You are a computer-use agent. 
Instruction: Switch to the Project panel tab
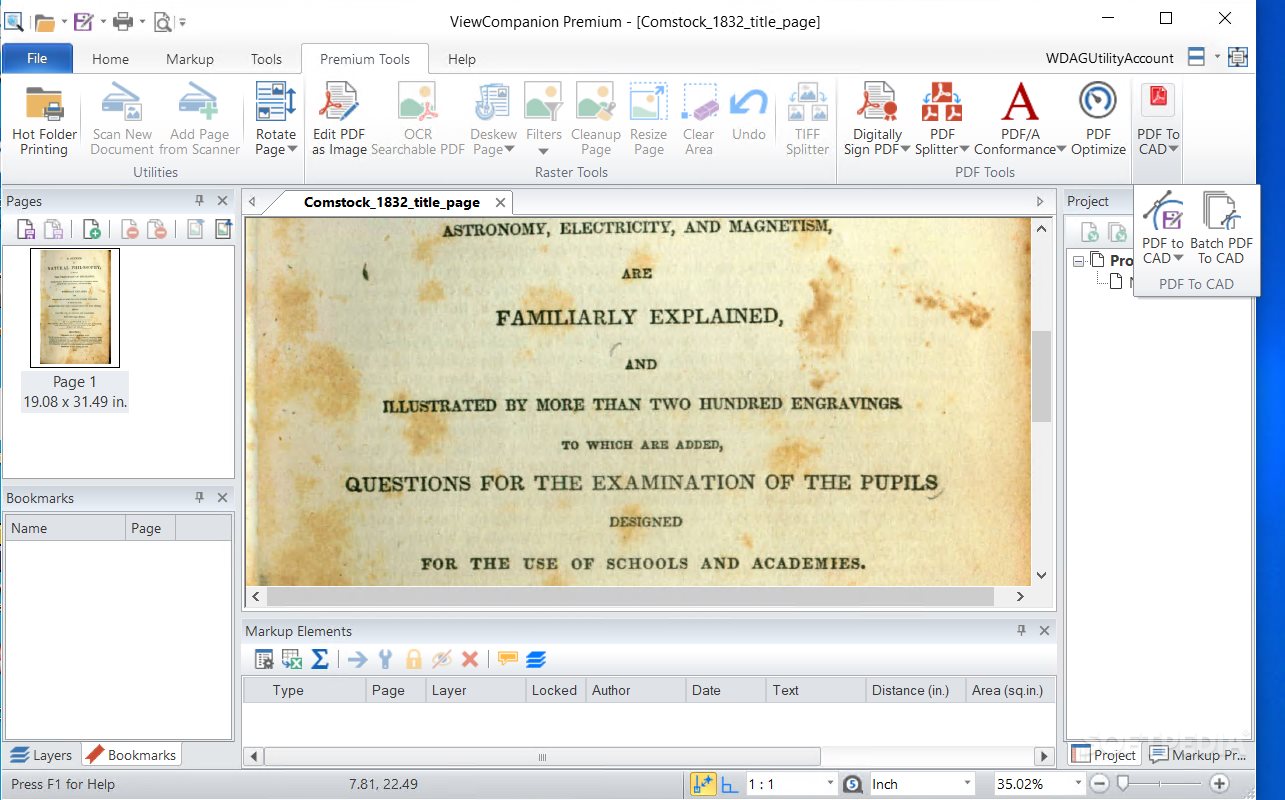1105,755
